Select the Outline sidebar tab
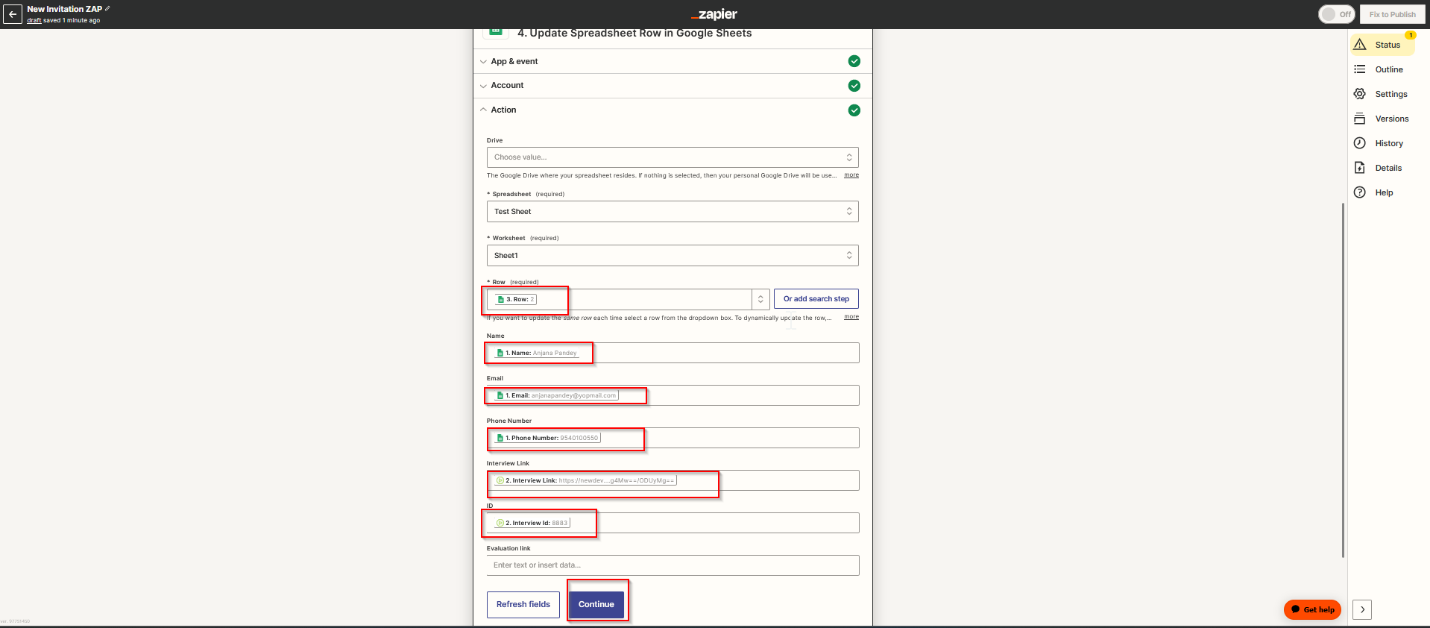Screen dimensions: 1430x628 [x=1381, y=69]
